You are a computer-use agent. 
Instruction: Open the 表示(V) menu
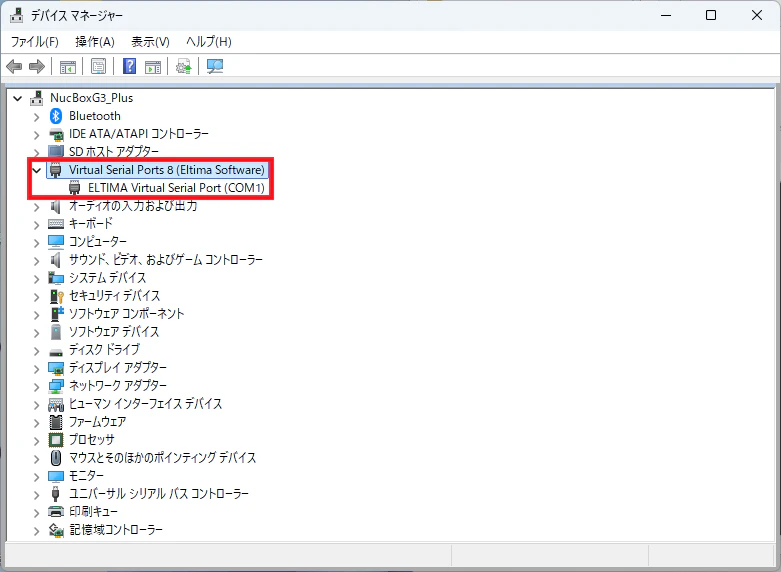[x=150, y=42]
